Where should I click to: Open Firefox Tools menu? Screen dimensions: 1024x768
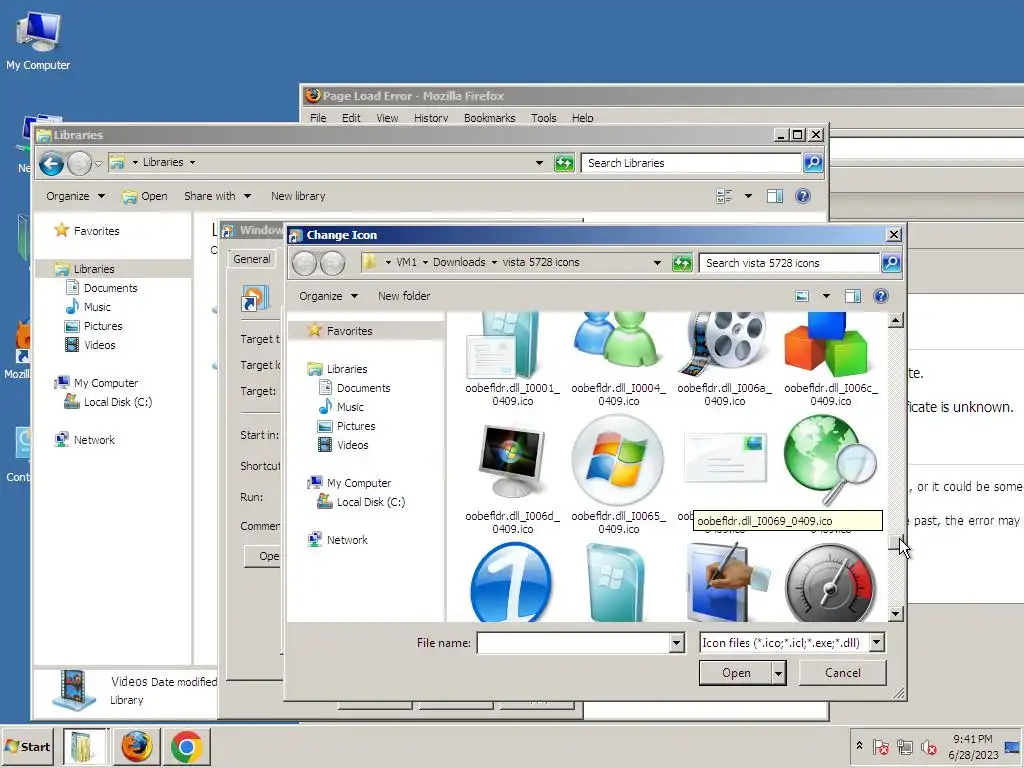pos(543,118)
